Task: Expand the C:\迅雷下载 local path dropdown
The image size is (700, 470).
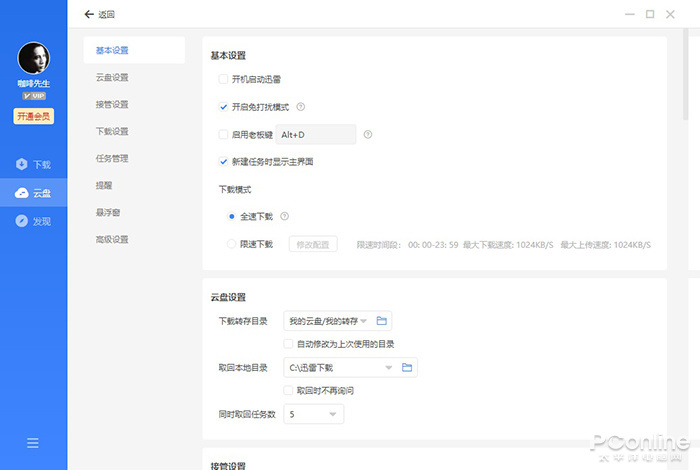Action: click(389, 368)
